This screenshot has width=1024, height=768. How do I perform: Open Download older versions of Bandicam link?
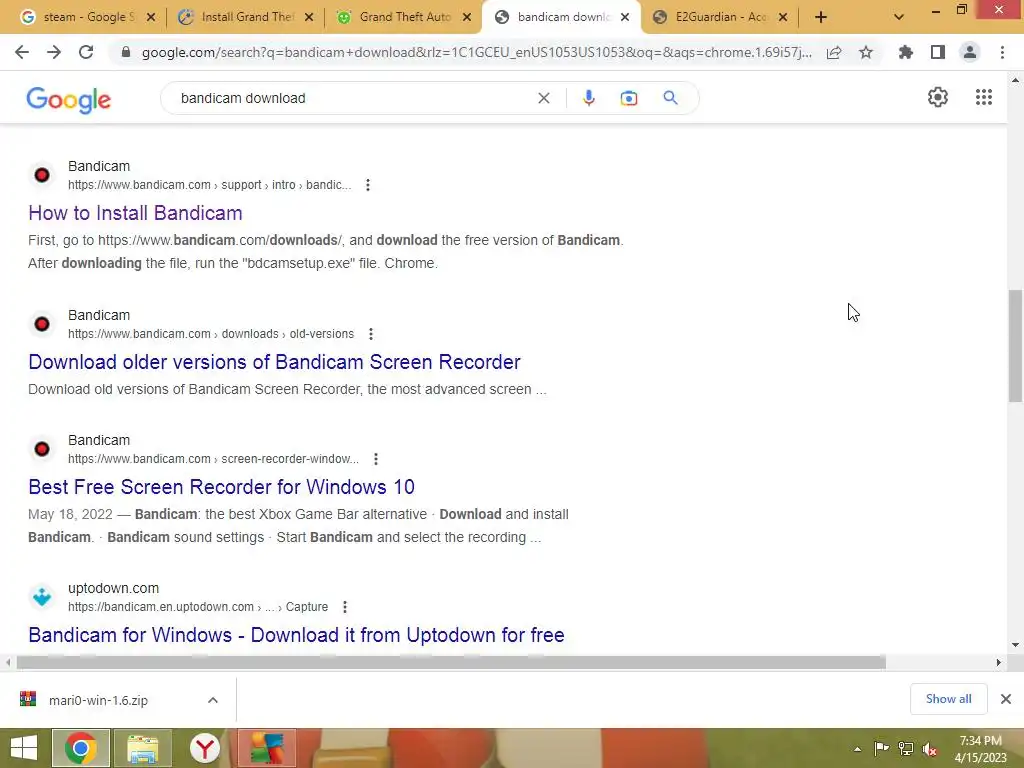click(274, 362)
